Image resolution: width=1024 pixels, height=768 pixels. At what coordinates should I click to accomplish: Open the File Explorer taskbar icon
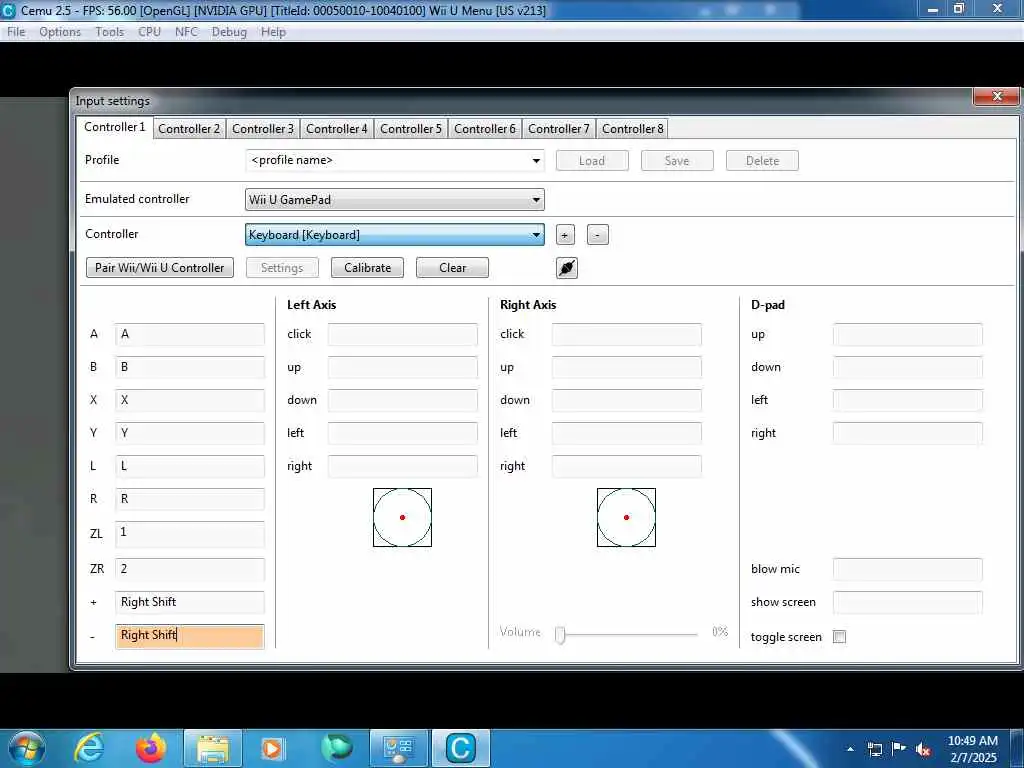coord(213,749)
